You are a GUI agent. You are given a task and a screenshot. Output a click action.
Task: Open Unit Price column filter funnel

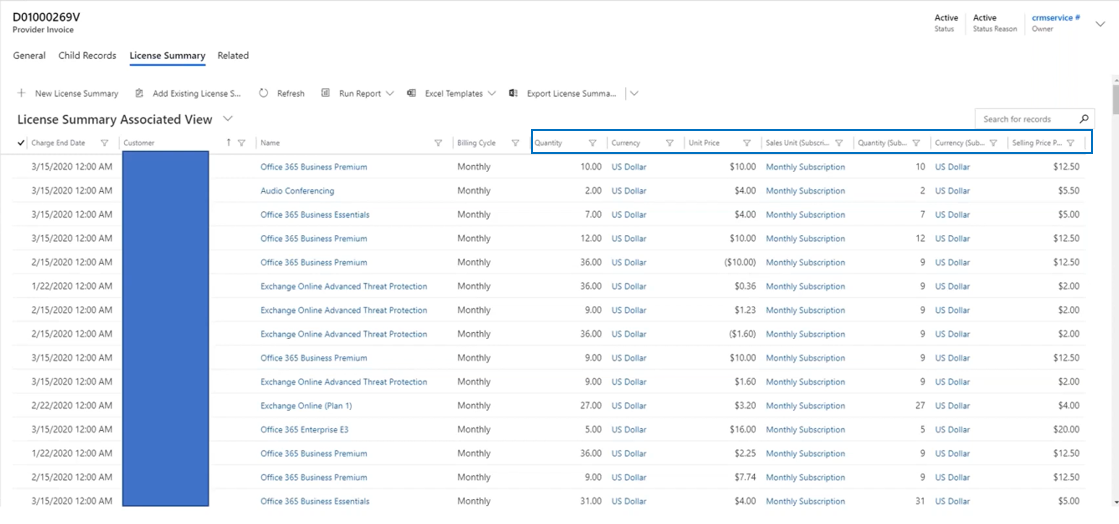[746, 143]
